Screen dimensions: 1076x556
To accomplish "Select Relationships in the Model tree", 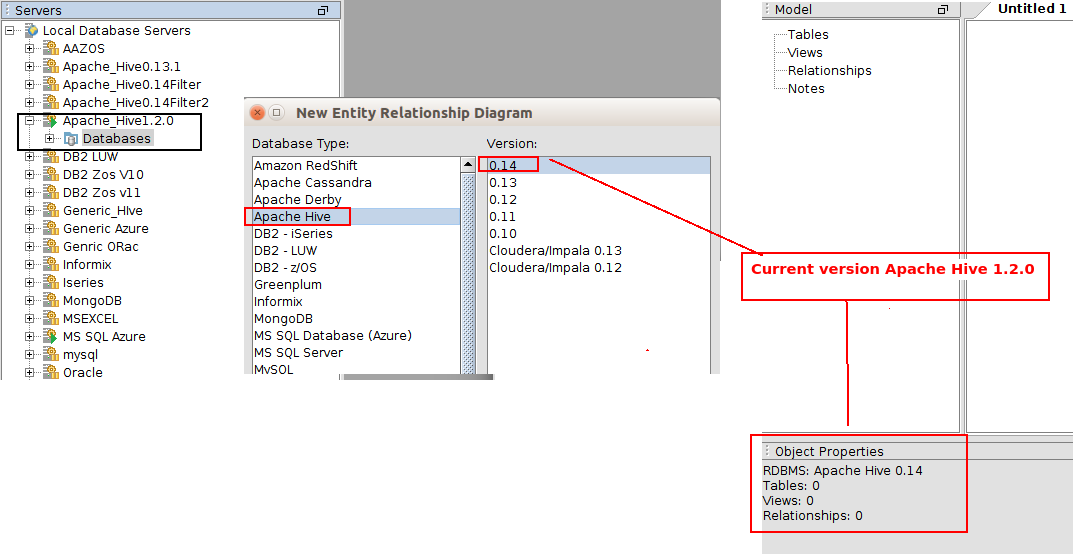I will coord(830,70).
